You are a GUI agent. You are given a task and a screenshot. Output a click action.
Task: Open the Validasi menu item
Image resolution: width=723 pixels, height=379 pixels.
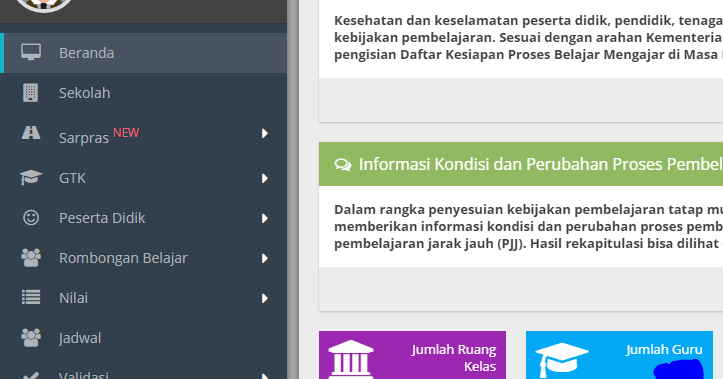tap(143, 369)
